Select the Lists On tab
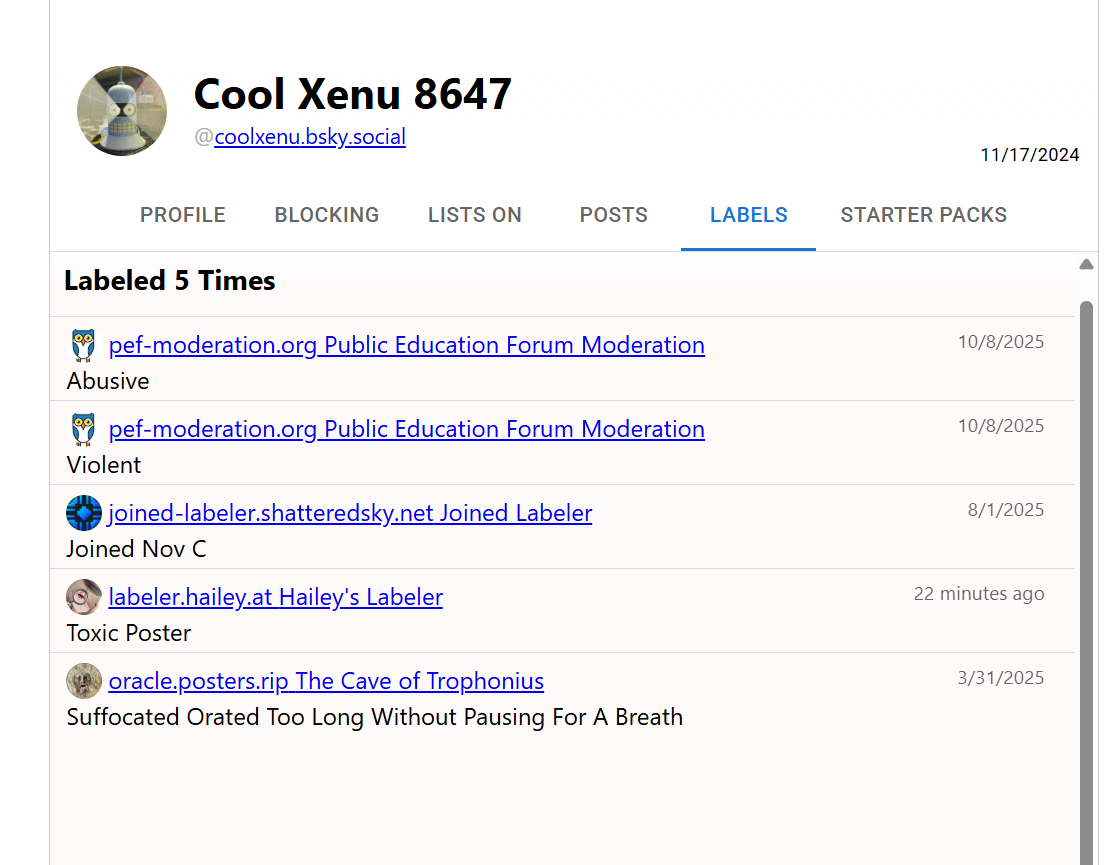This screenshot has width=1107, height=865. (475, 215)
